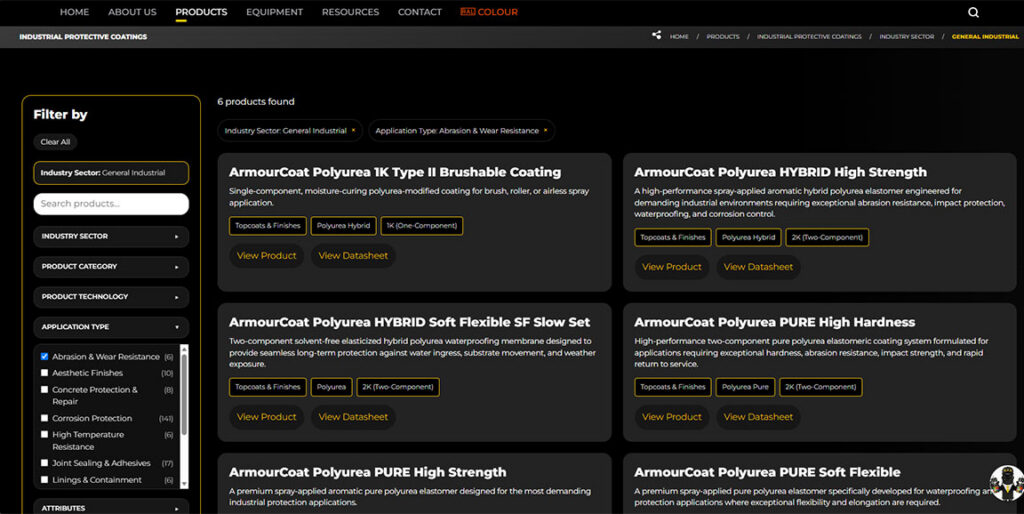Open ArmourCoat Polyurea PURE Soft Flexible title

(767, 472)
